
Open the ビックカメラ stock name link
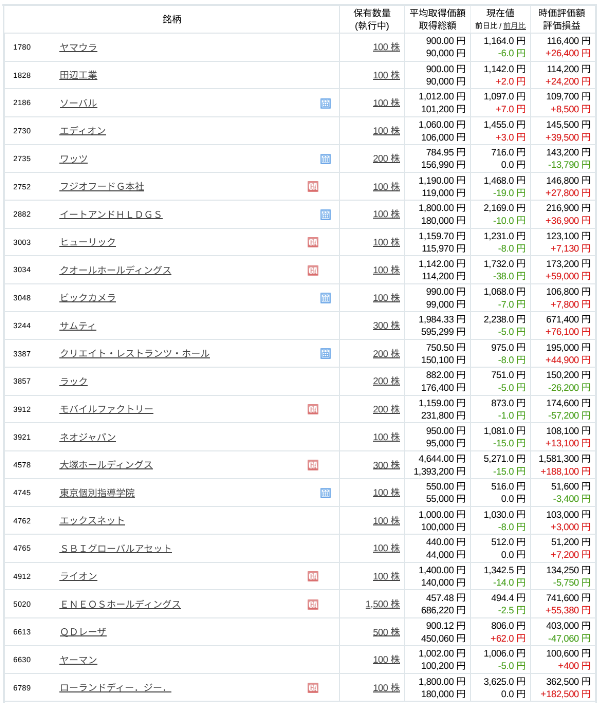click(x=88, y=298)
